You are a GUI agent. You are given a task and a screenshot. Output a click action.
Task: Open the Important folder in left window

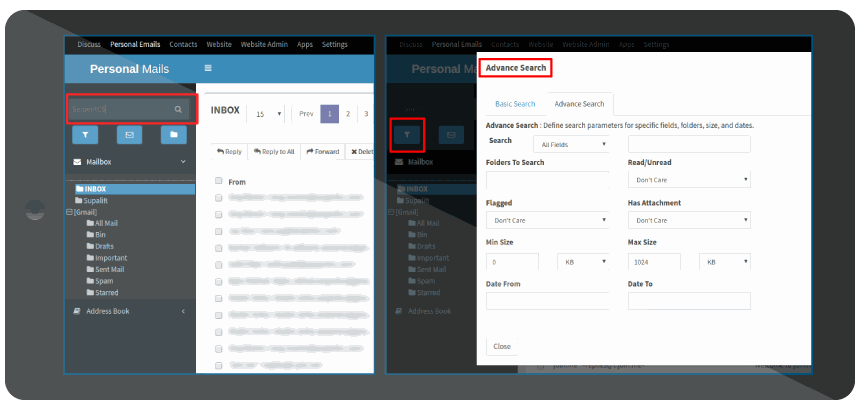106,258
